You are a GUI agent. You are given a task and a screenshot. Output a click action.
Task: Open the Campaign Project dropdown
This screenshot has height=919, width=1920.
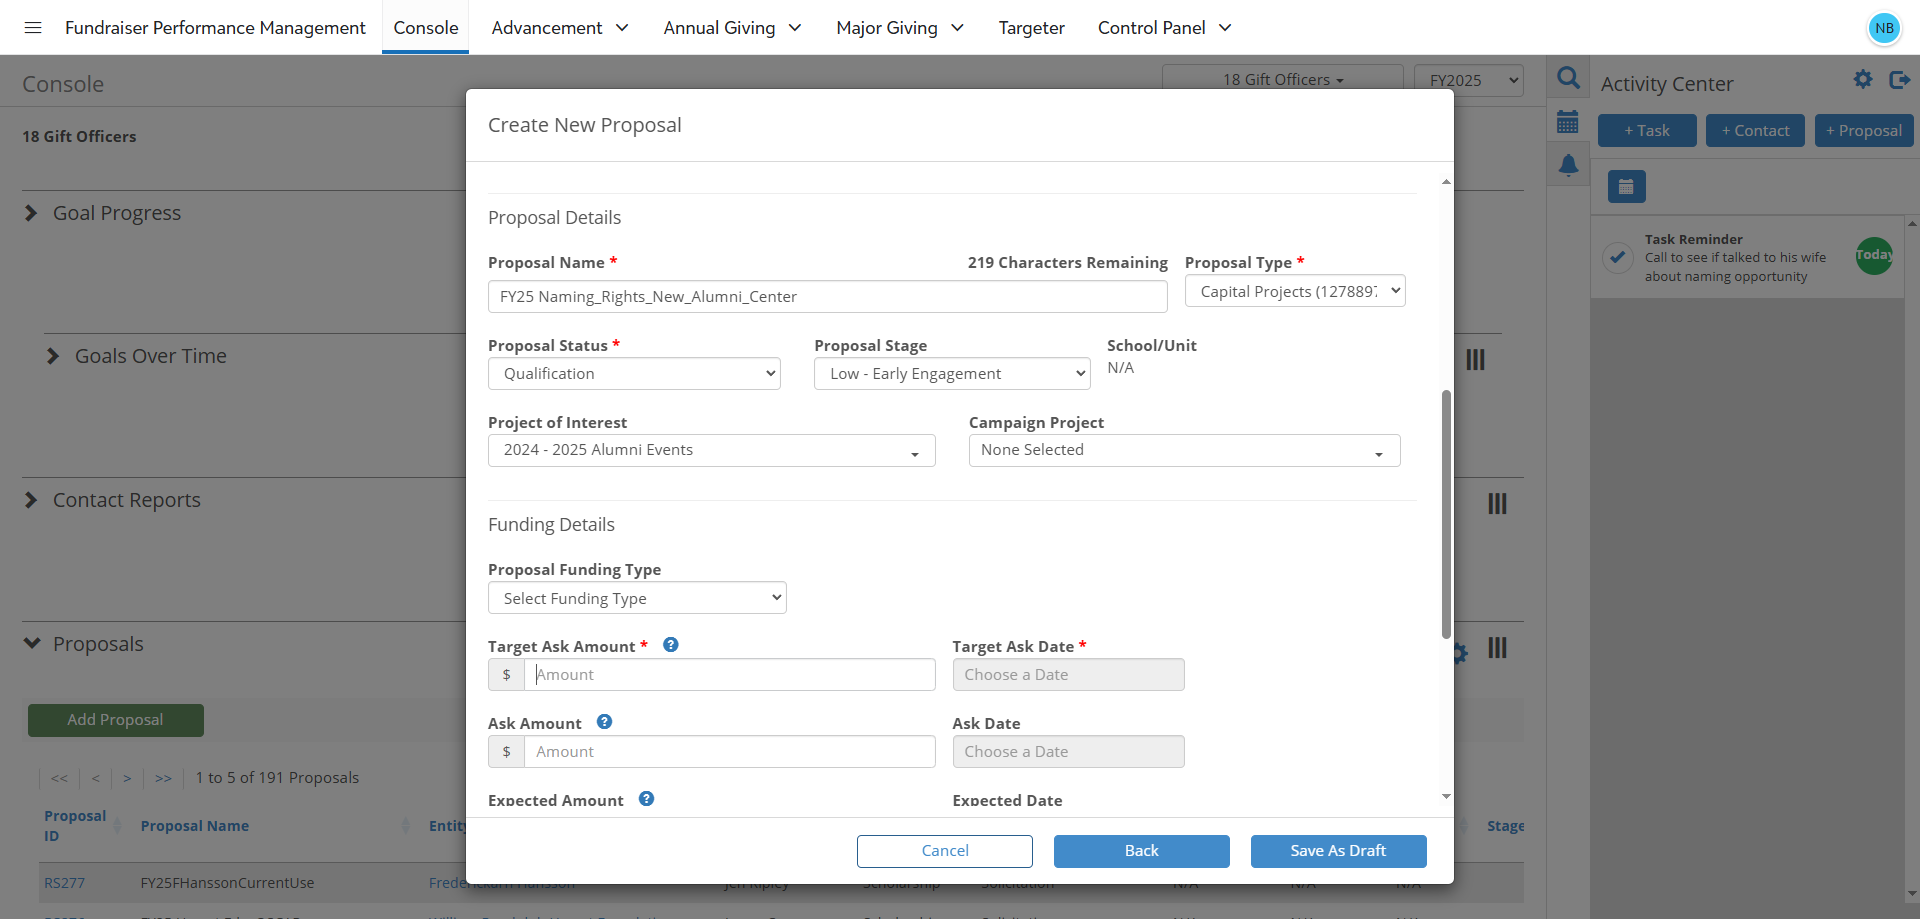[1184, 450]
